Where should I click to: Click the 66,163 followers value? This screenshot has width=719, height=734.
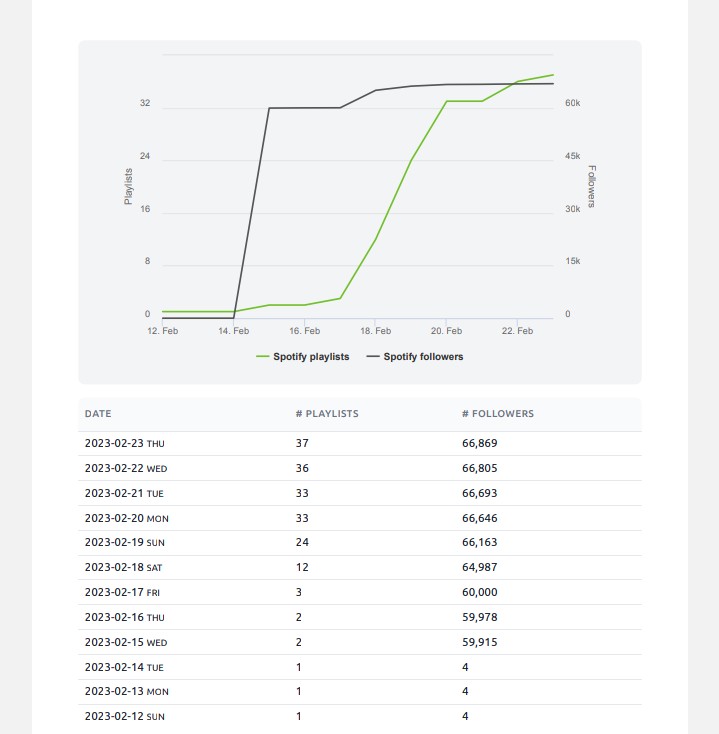[479, 543]
